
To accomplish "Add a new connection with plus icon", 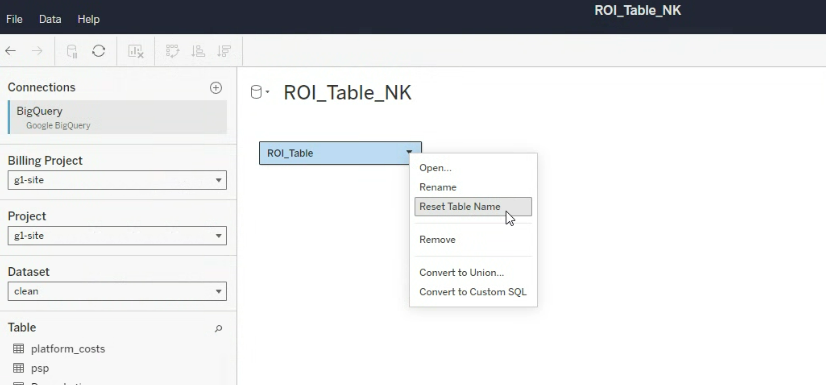I will 216,88.
